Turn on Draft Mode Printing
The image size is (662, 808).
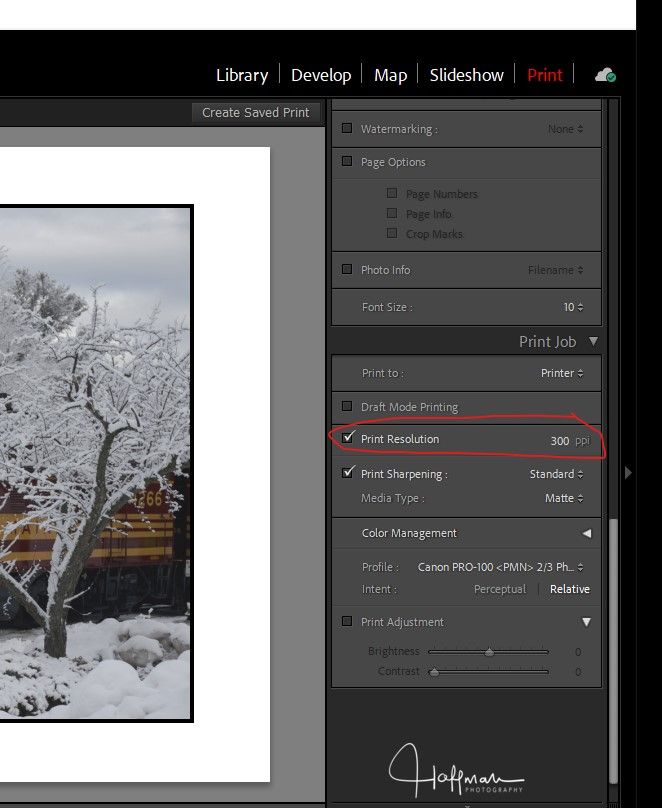click(347, 407)
